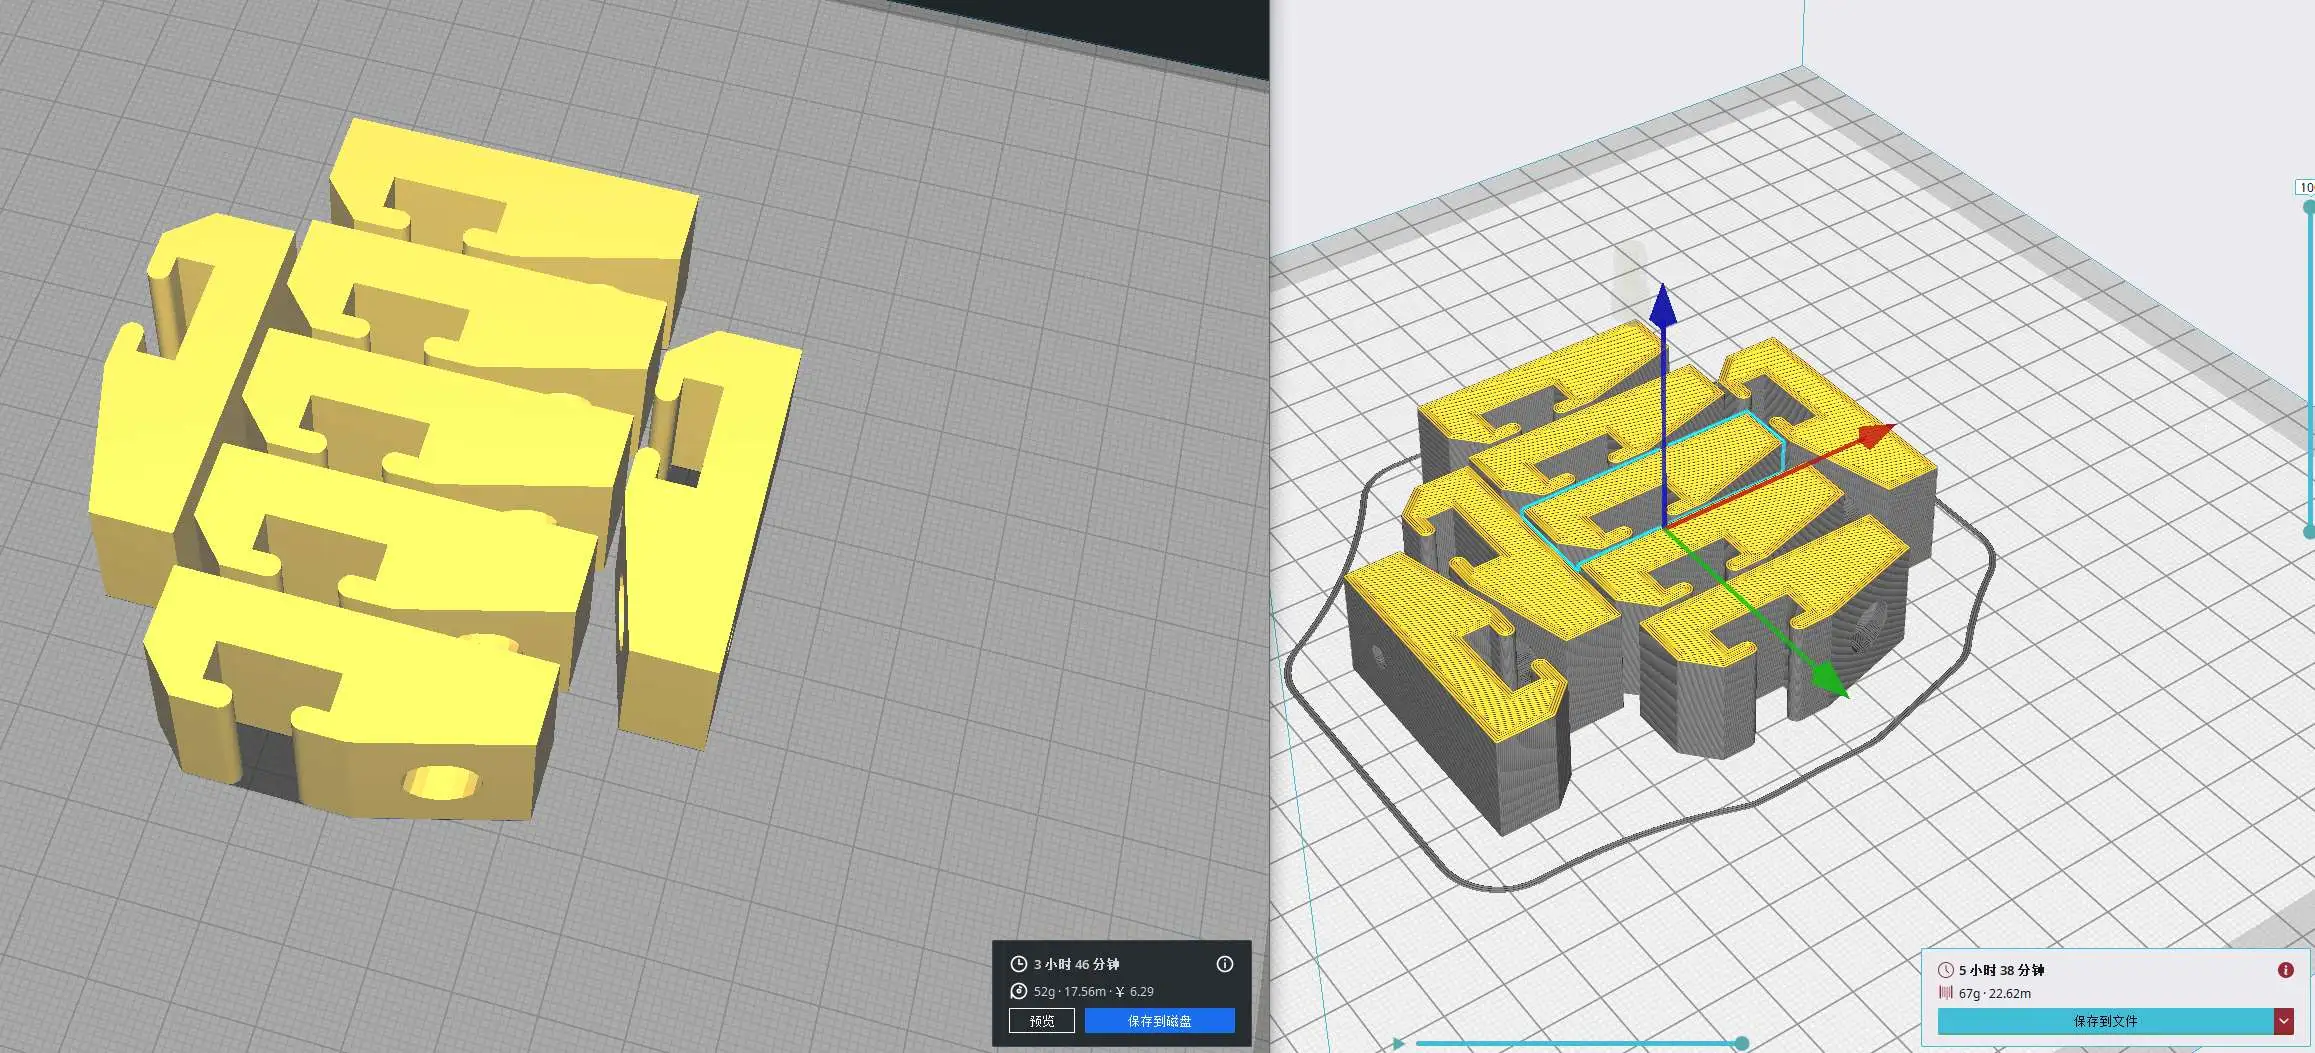Expand the red arrow beside 保存到文件
The height and width of the screenshot is (1053, 2315).
point(2284,1021)
